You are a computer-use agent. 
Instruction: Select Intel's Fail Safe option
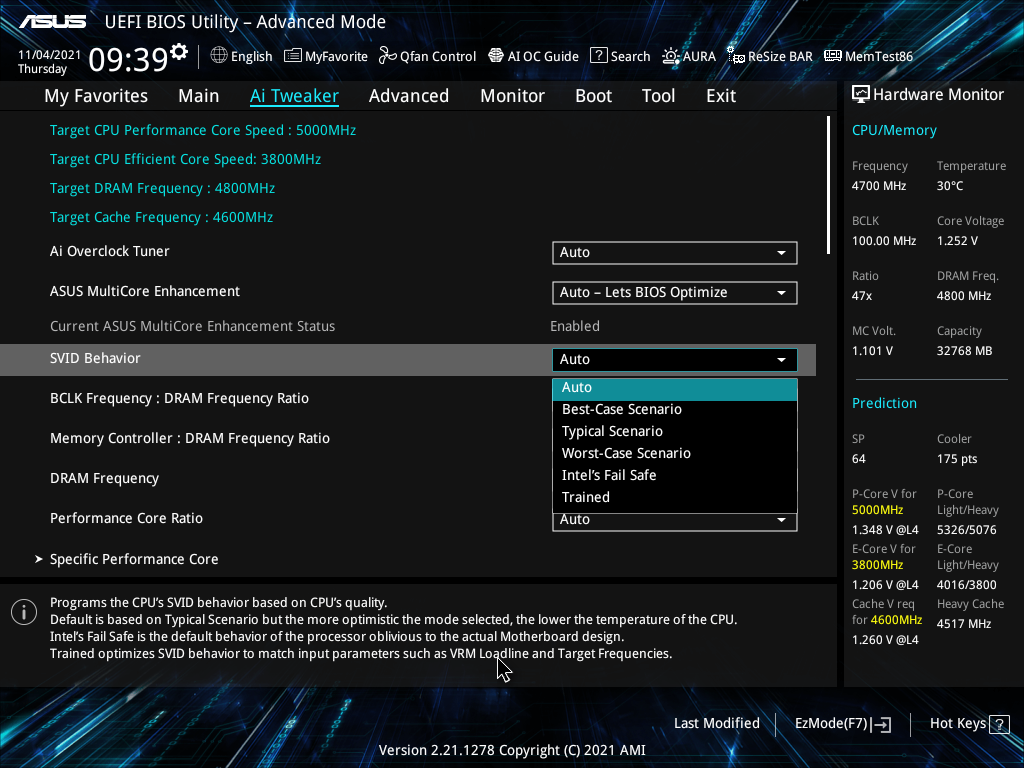[x=675, y=475]
